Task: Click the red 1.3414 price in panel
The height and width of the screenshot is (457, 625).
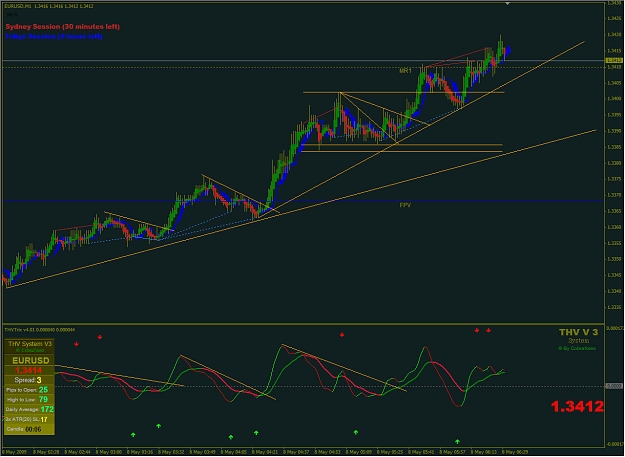Action: point(28,371)
